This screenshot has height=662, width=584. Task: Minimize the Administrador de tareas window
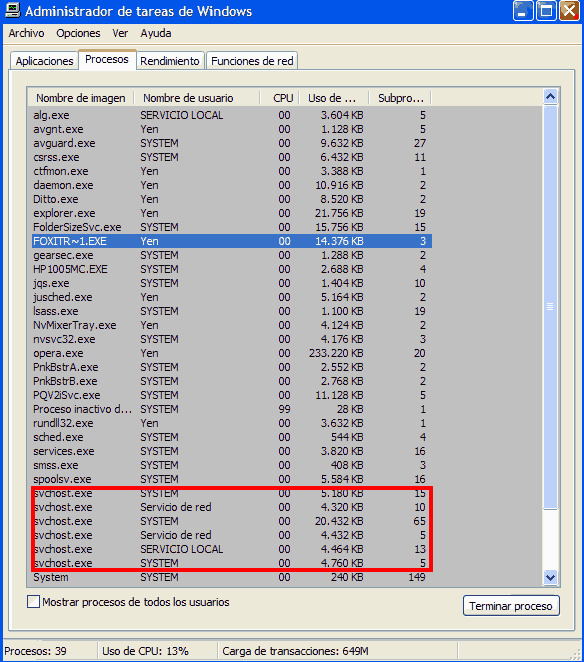click(x=522, y=11)
